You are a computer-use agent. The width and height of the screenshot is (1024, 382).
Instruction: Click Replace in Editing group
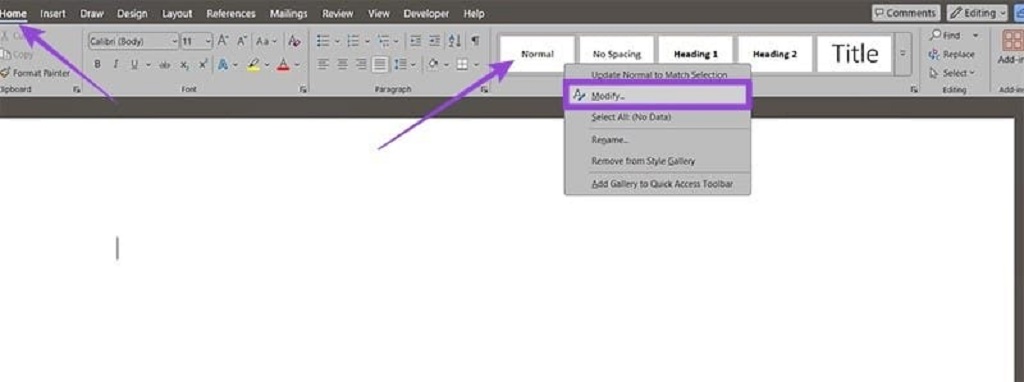pyautogui.click(x=952, y=55)
